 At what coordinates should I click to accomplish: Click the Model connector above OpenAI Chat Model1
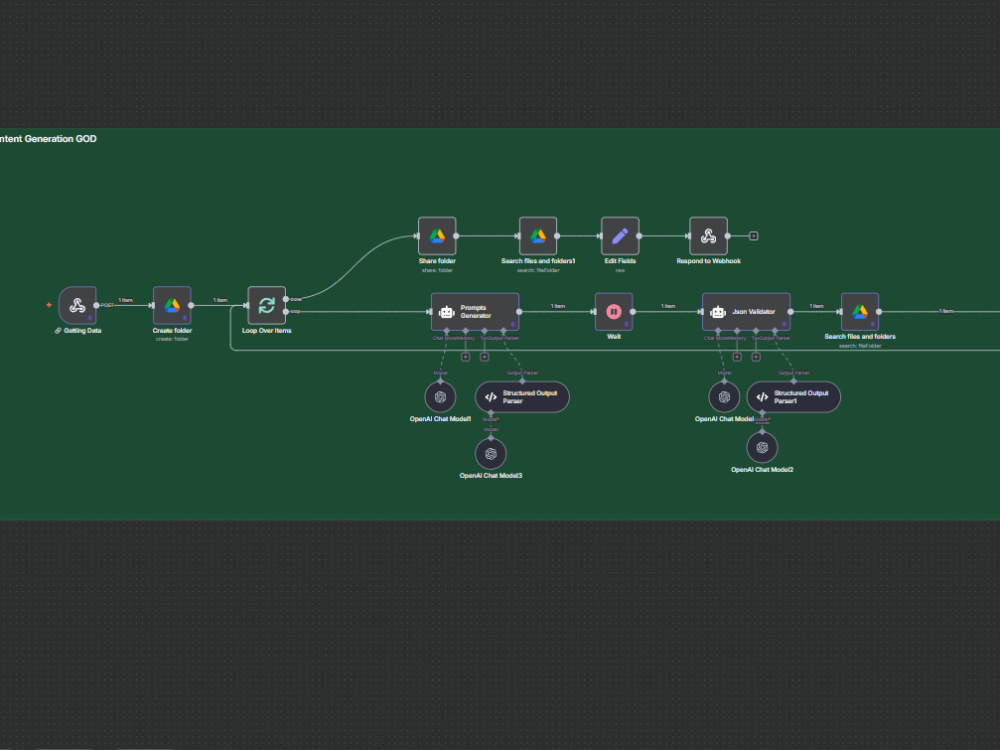[x=440, y=381]
